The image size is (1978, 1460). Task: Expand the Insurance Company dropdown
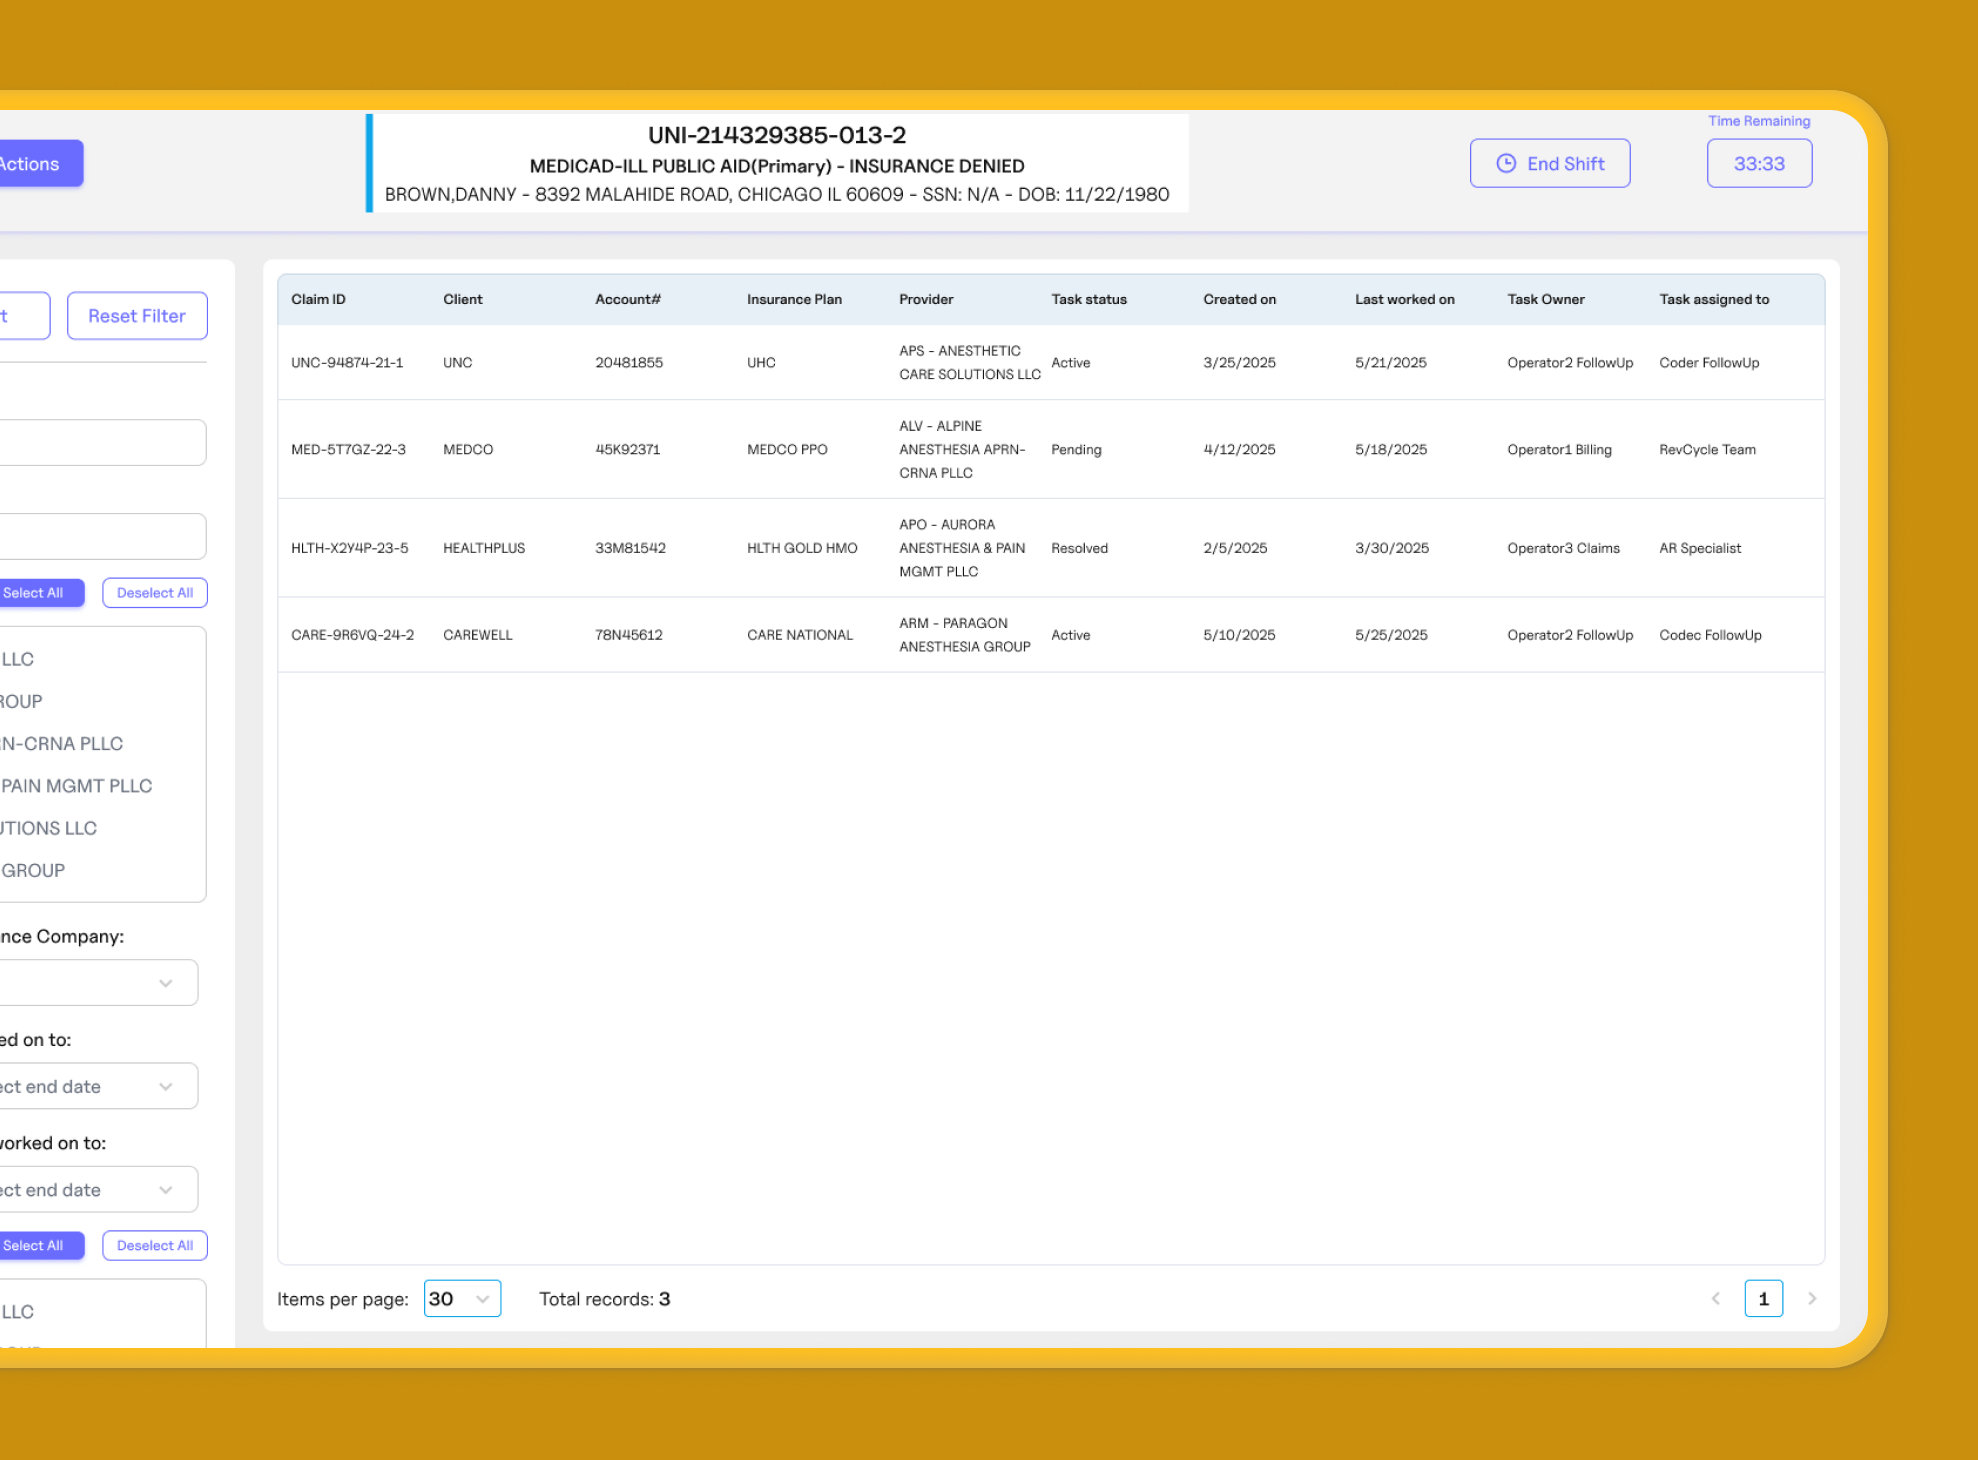[x=98, y=983]
